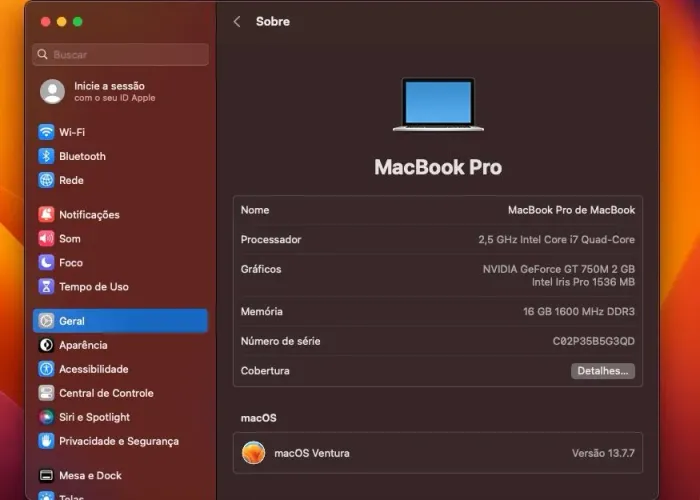
Task: Click the Aparência icon
Action: point(46,345)
